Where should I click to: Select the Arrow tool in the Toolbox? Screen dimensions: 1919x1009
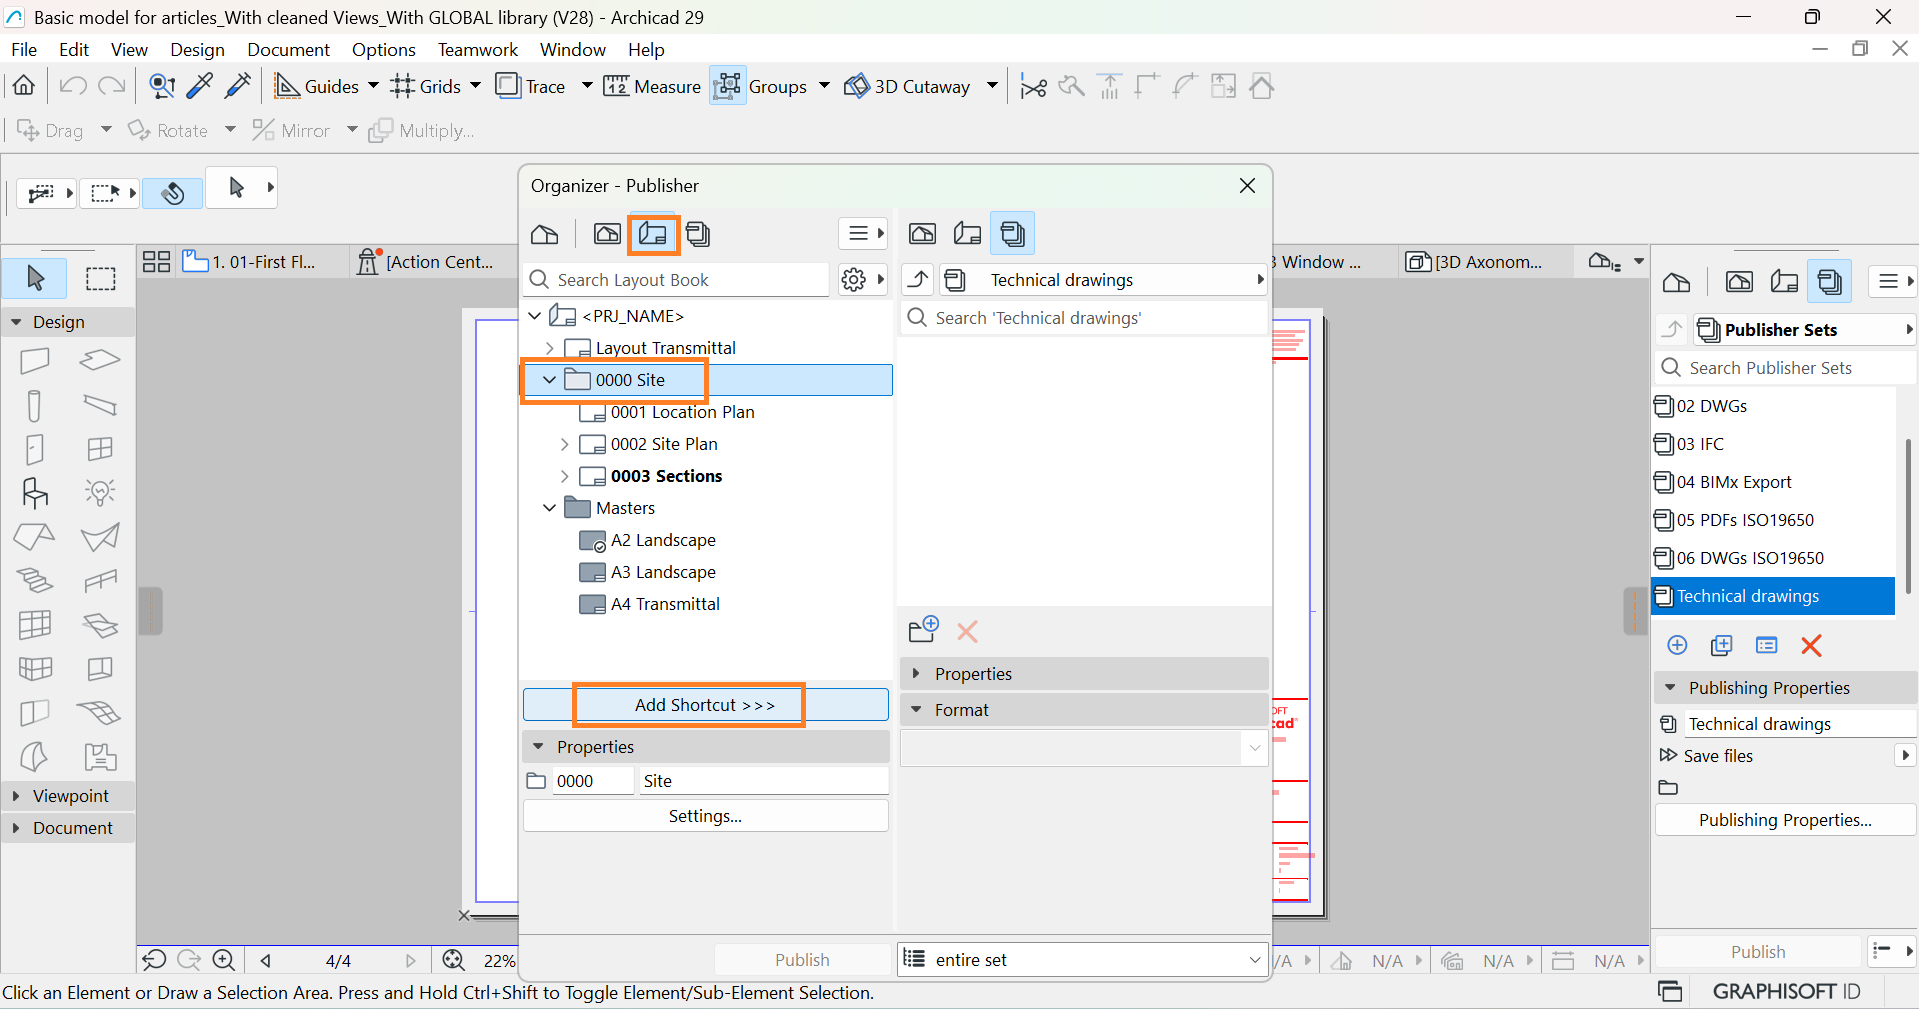point(35,278)
